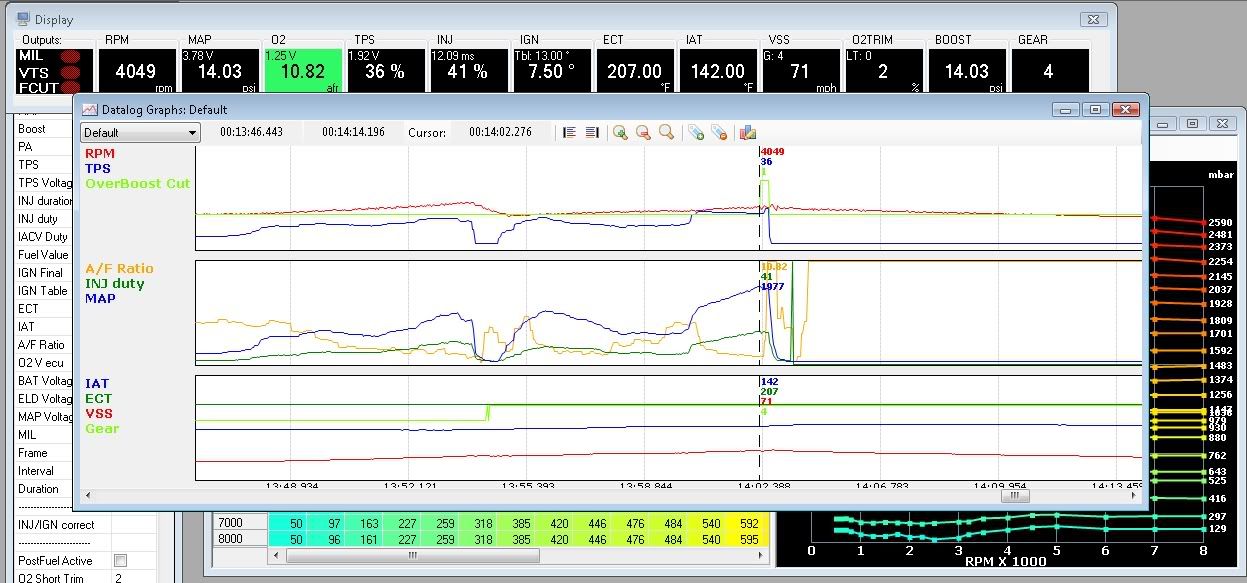Click the left arrow of graph scrollbar
The height and width of the screenshot is (583, 1247).
pos(88,495)
